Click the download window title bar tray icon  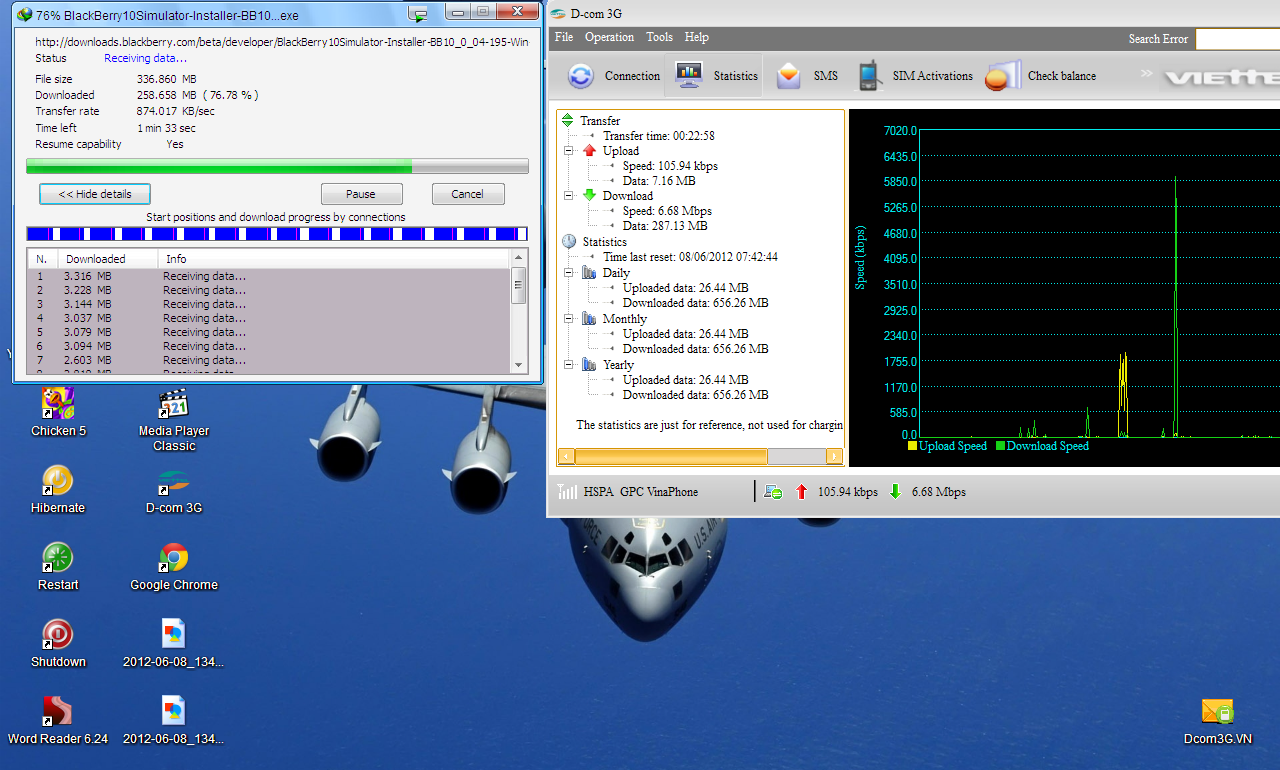[419, 13]
